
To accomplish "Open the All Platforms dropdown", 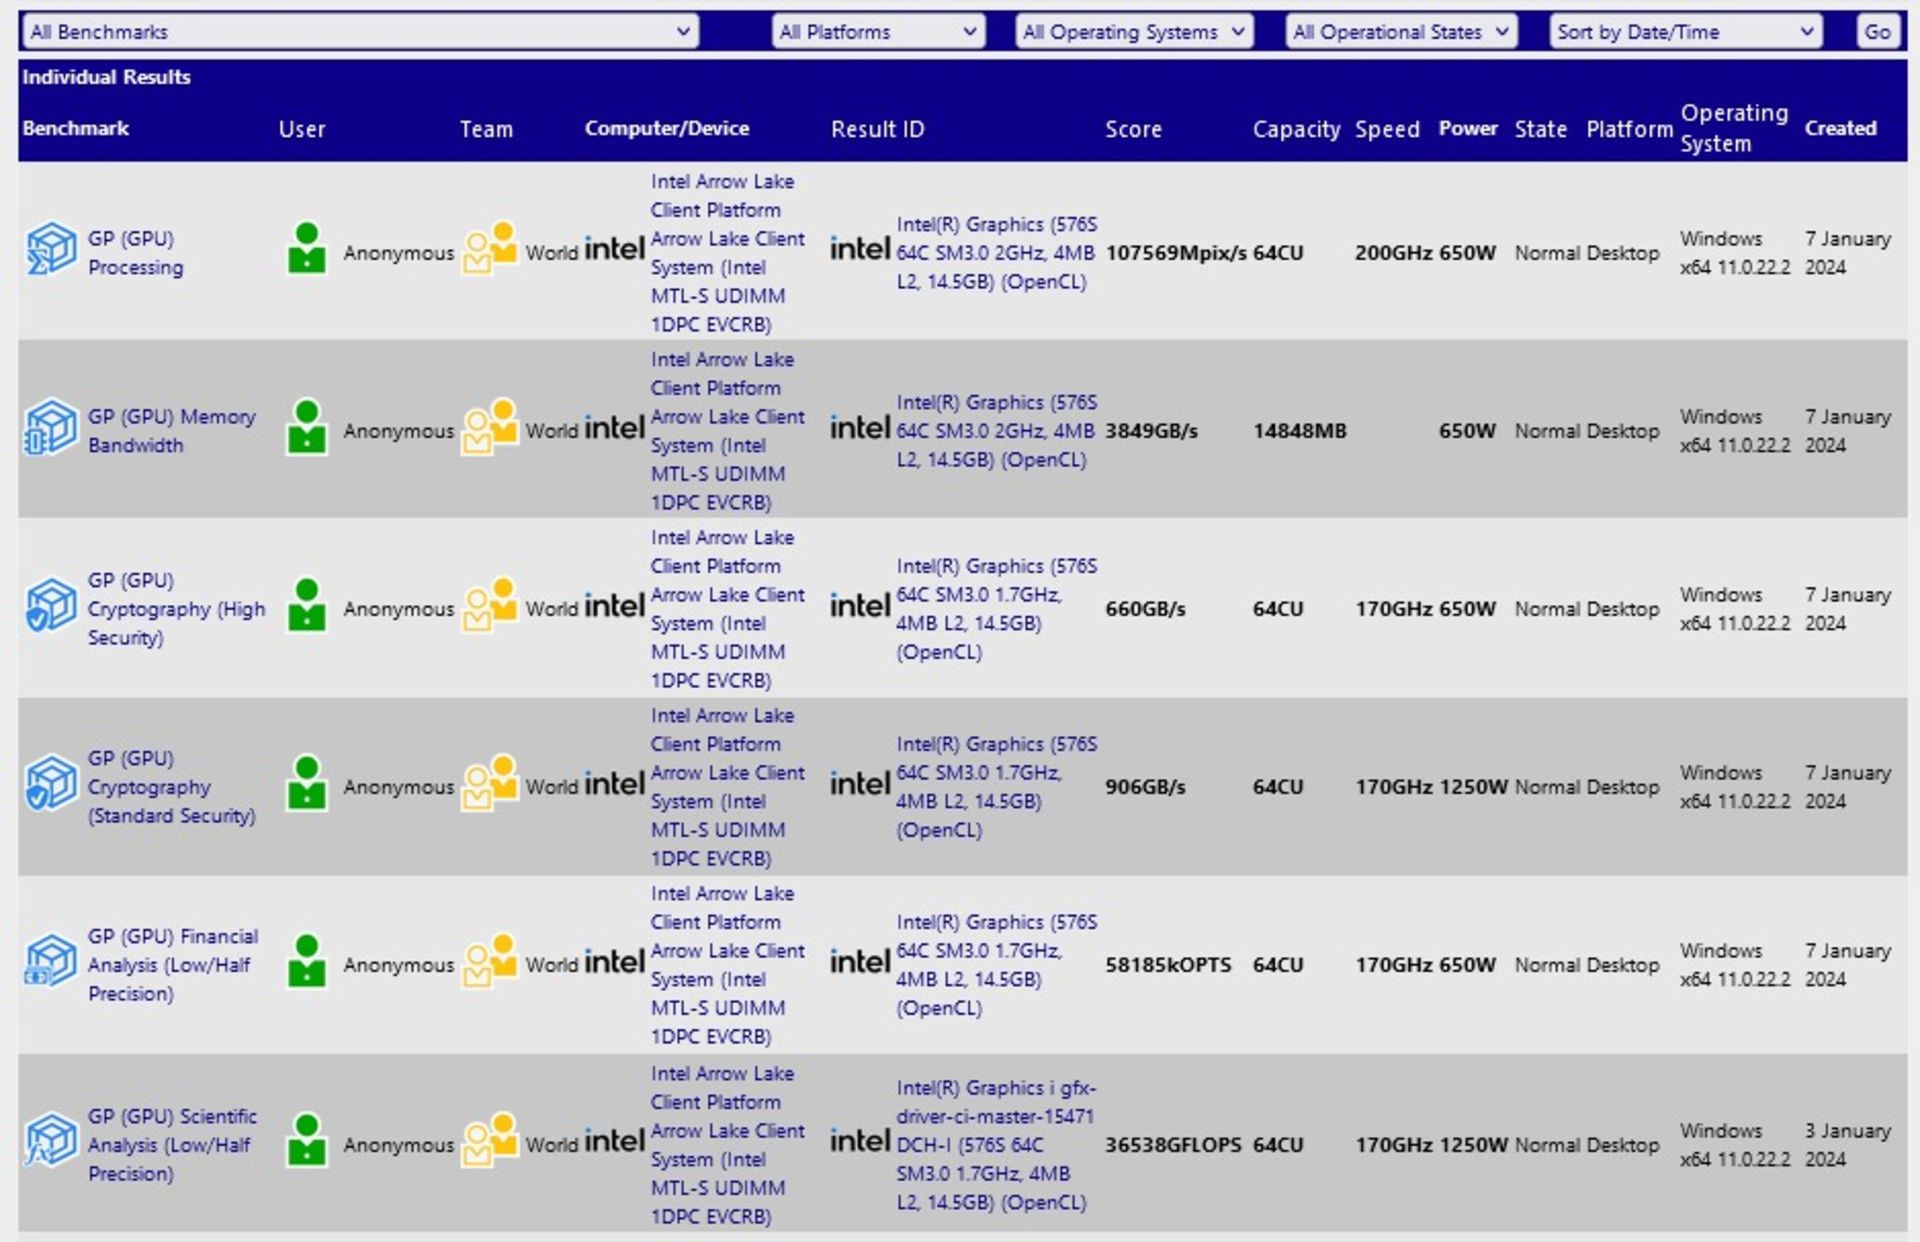I will [878, 32].
